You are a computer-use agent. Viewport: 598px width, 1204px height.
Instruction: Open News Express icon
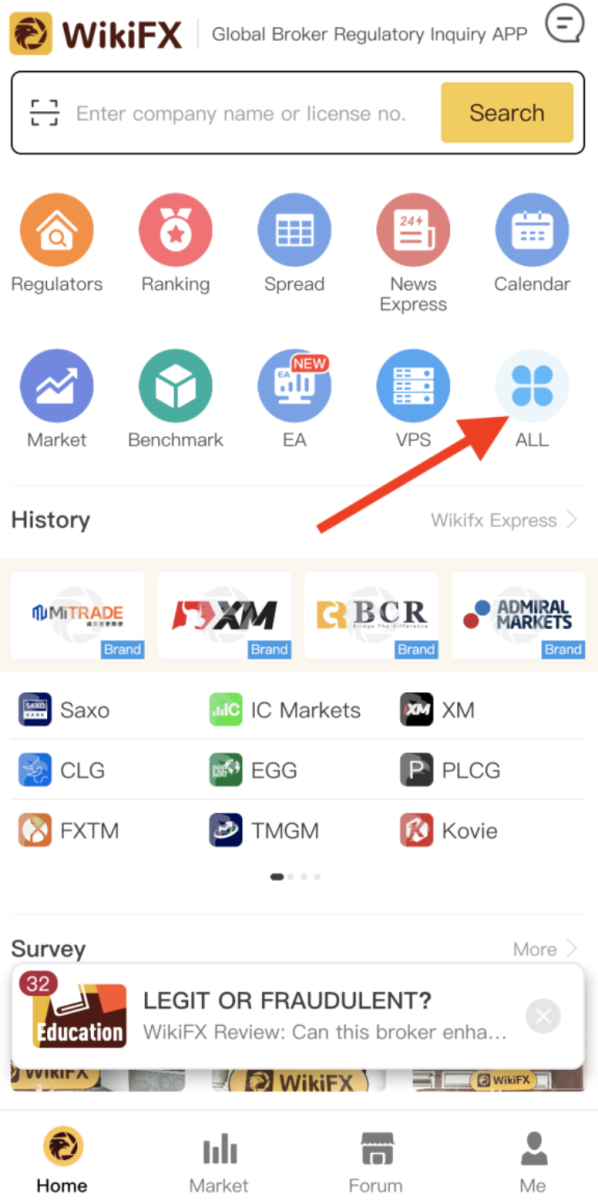(413, 231)
